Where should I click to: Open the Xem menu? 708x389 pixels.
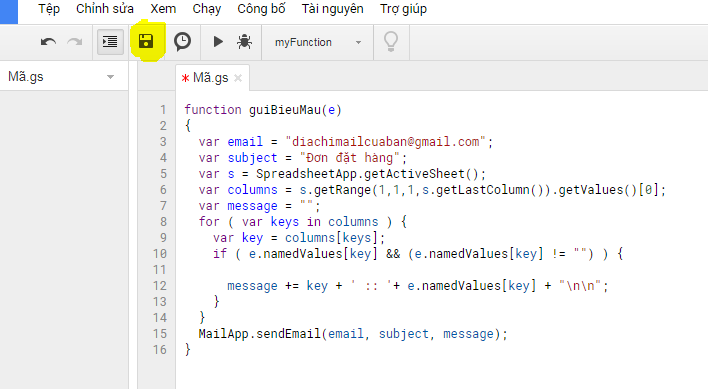(163, 9)
